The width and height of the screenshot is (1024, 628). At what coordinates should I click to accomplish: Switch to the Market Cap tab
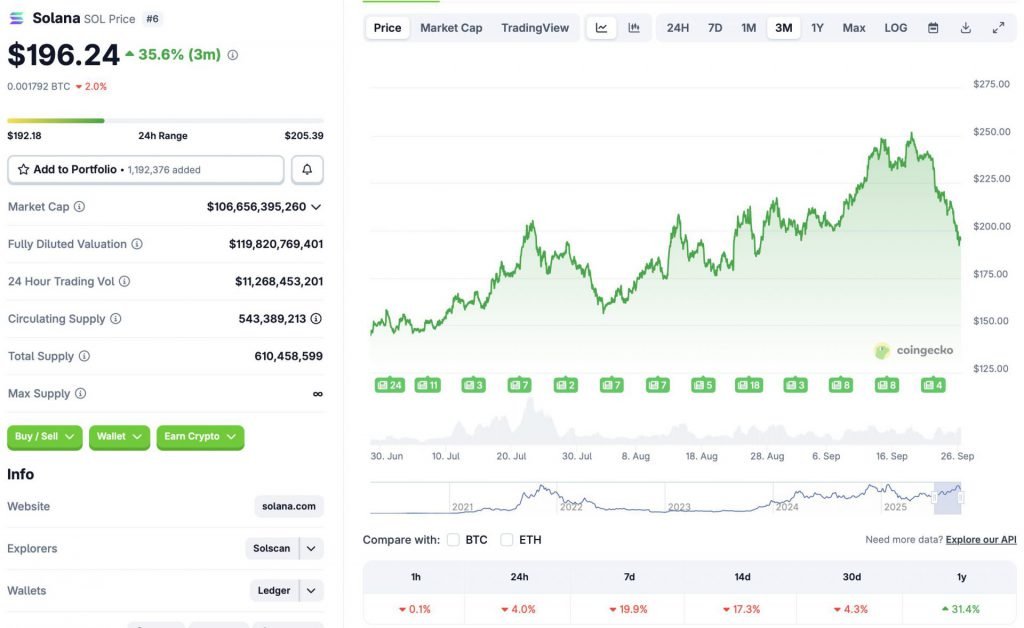click(451, 28)
